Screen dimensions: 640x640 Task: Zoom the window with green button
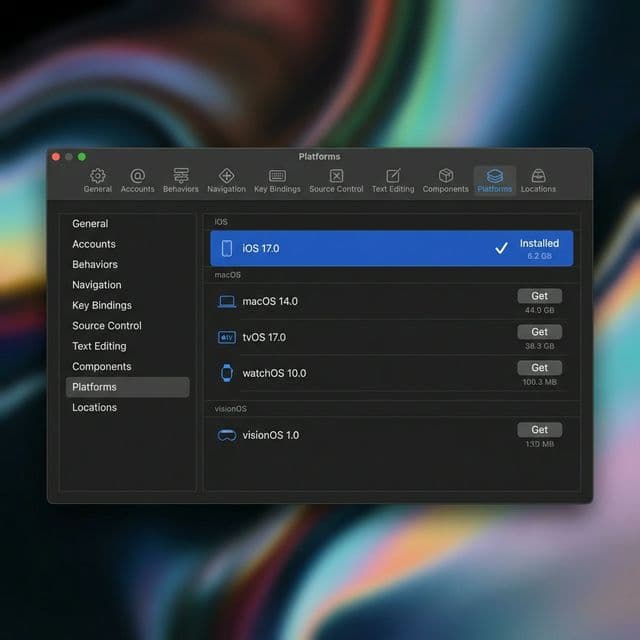point(82,157)
